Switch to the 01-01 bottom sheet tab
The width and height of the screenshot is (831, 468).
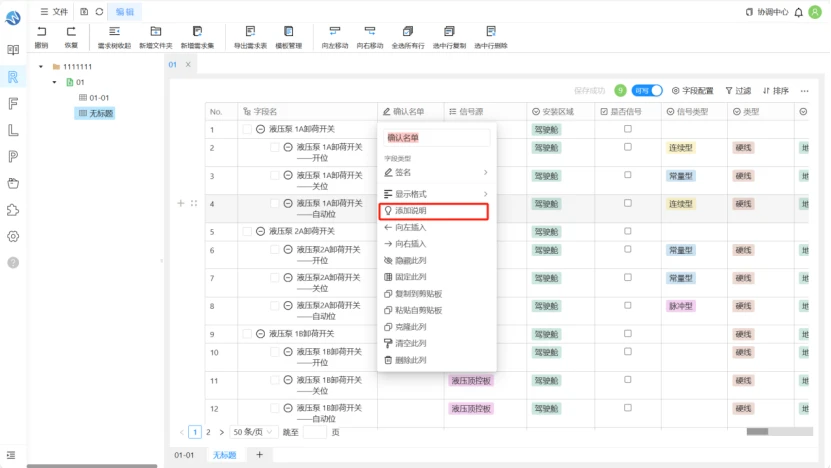184,455
